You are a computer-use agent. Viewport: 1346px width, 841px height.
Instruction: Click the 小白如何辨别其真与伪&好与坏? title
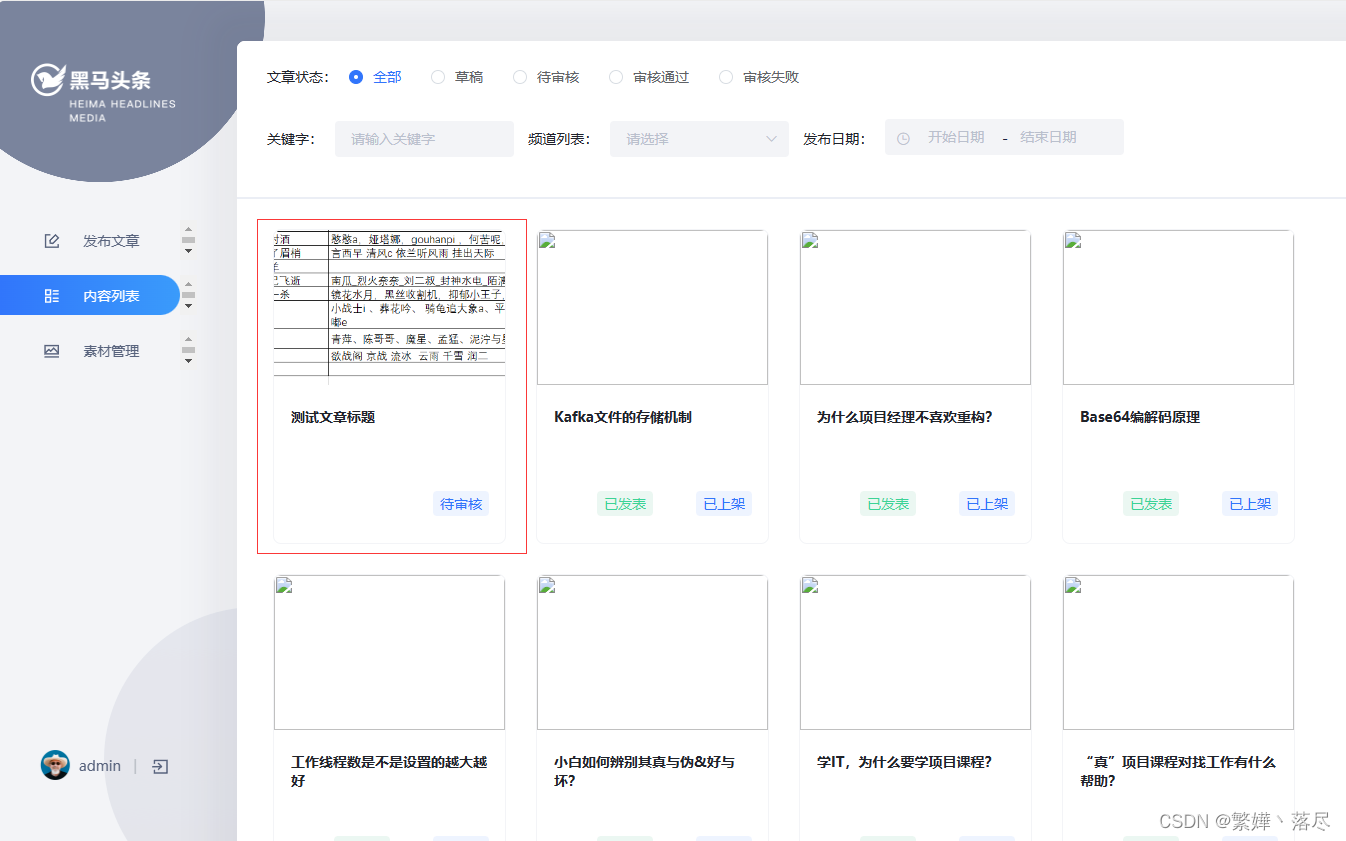tap(644, 771)
